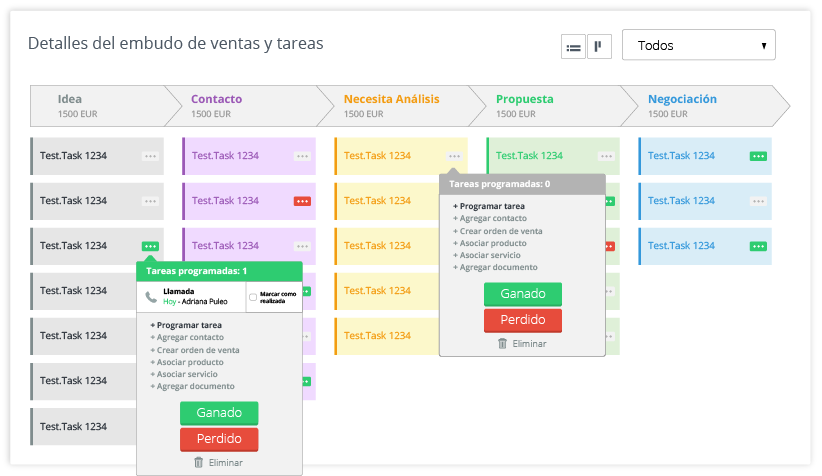This screenshot has height=476, width=822.
Task: Click Crear orden de venta in green popup
Action: 195,350
